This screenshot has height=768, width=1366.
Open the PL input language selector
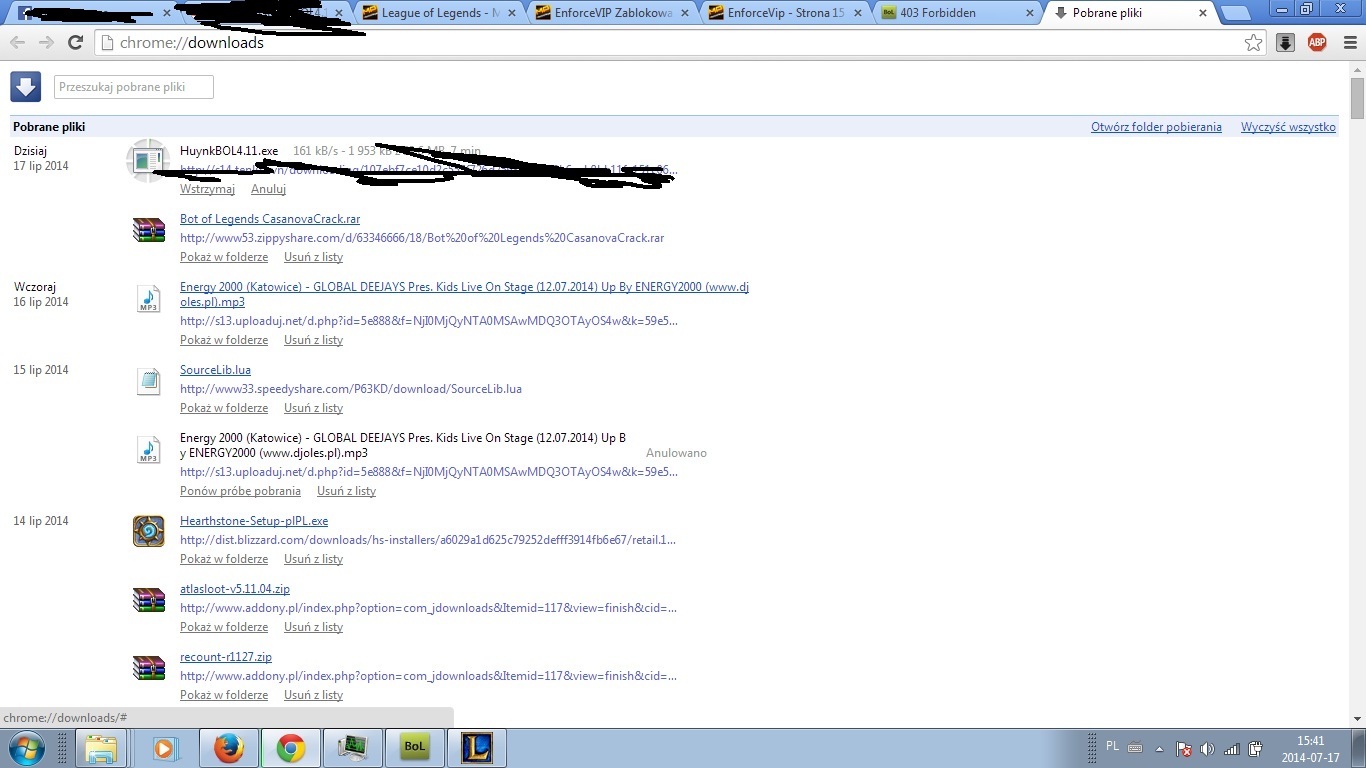pyautogui.click(x=1113, y=746)
